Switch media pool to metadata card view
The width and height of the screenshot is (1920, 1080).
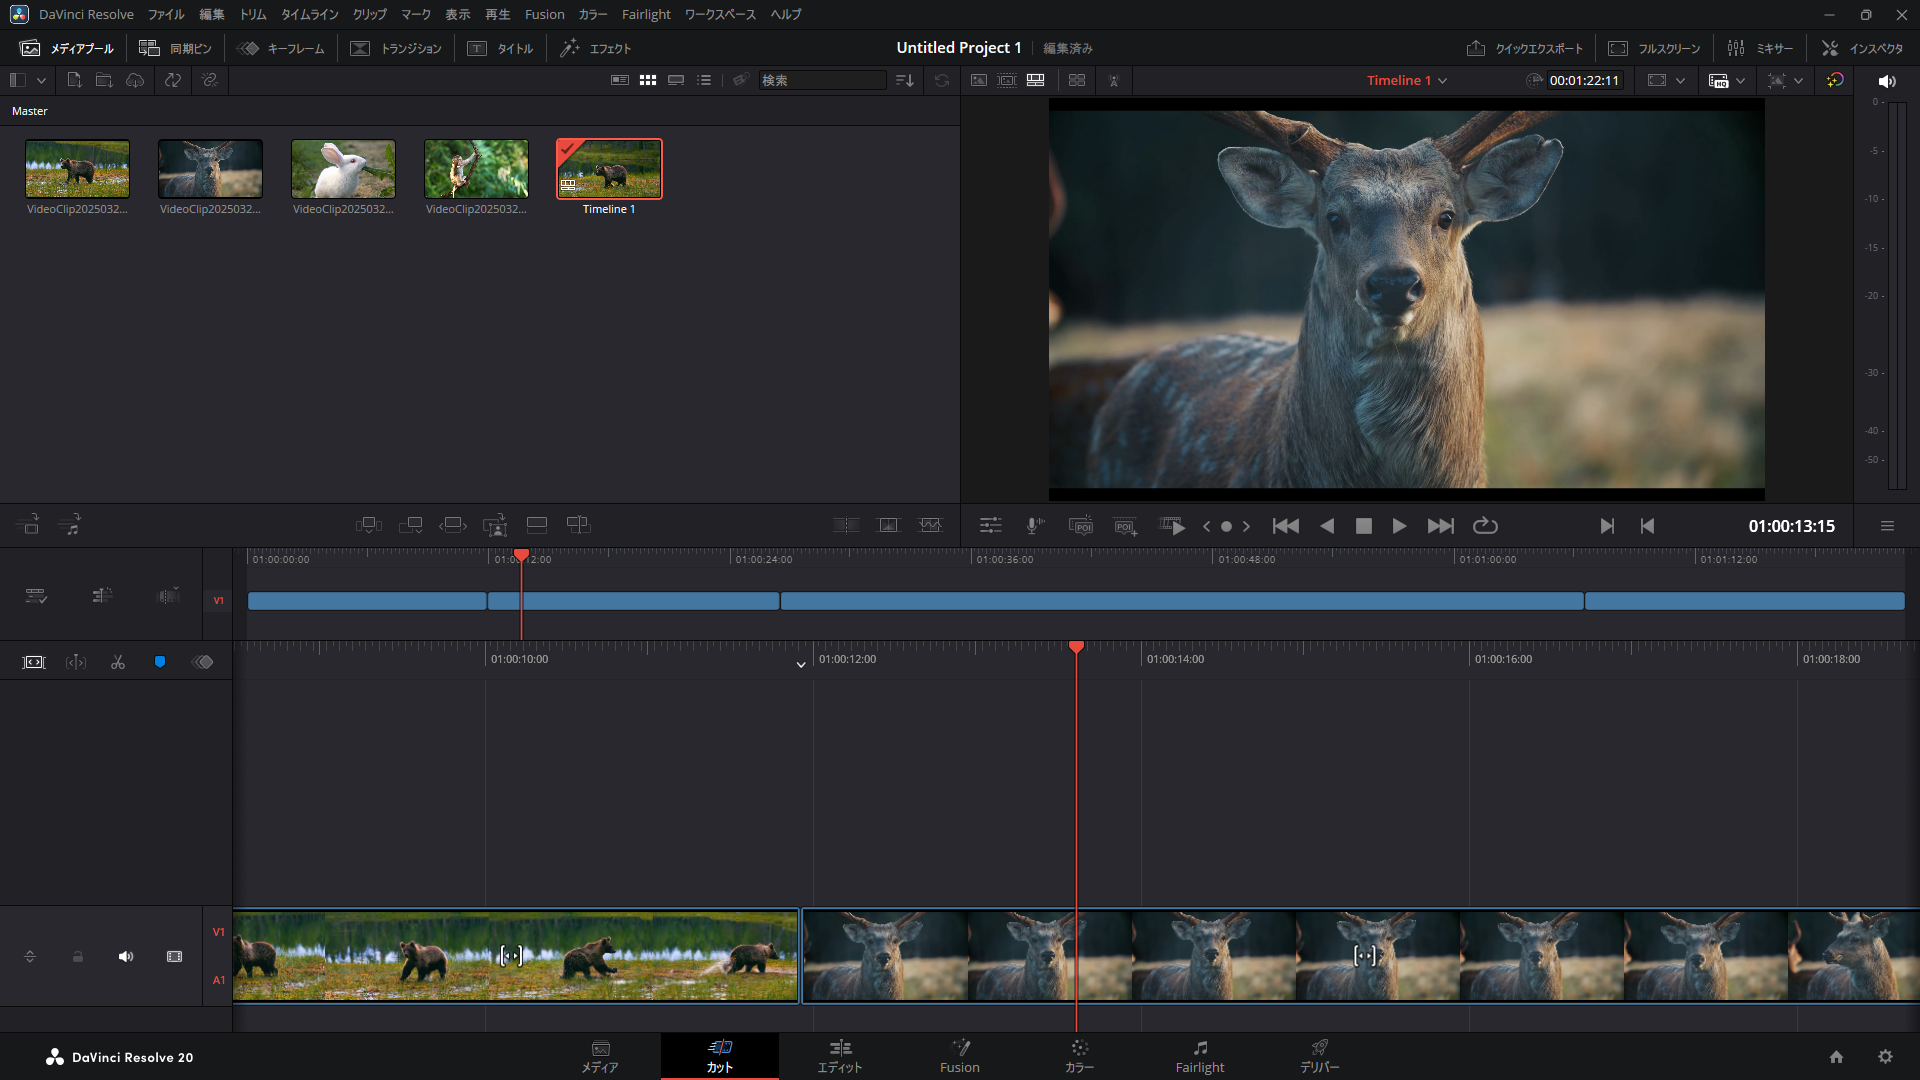click(x=620, y=80)
